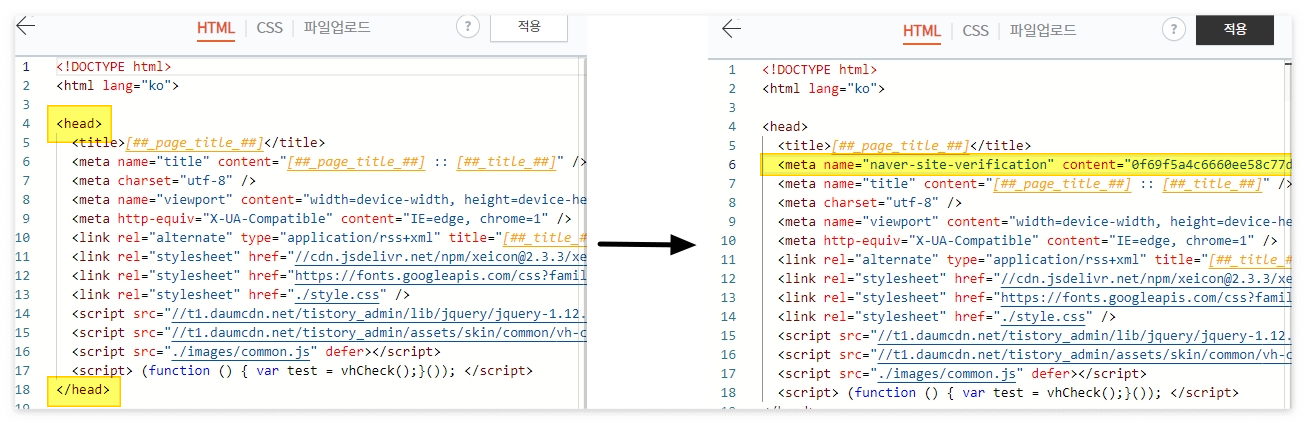Click the cdn.jsdelivr.net xeicon href in the left editor
1307x424 pixels.
[x=439, y=257]
